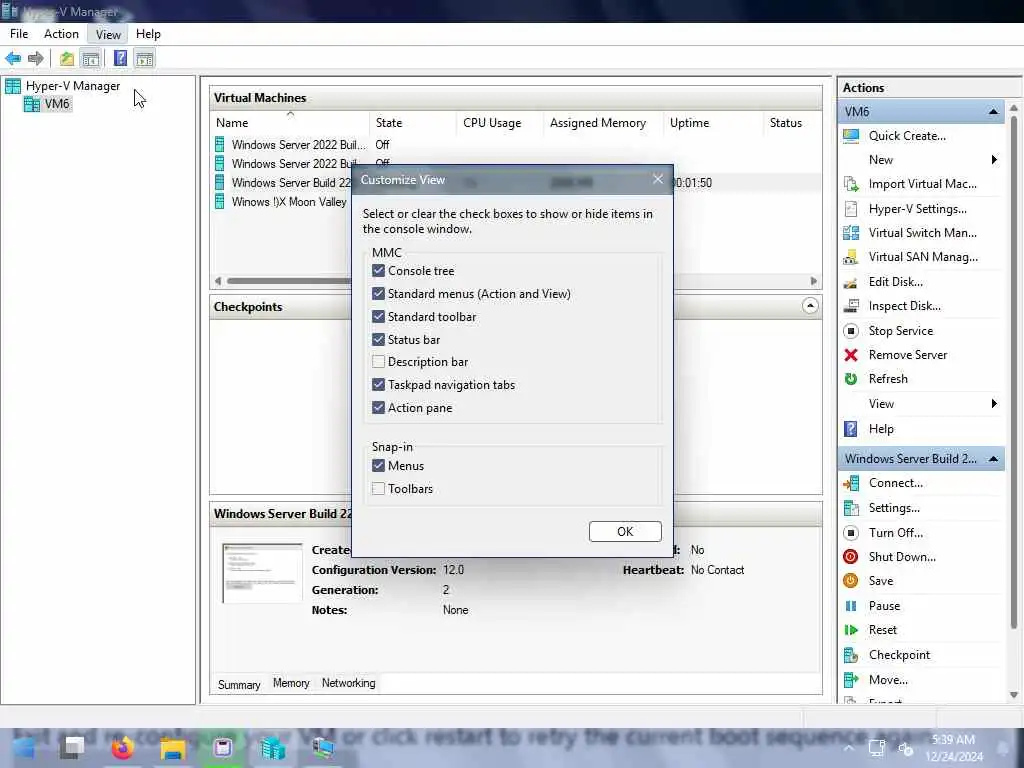Image resolution: width=1024 pixels, height=768 pixels.
Task: Click the red Shut Down icon
Action: [851, 557]
